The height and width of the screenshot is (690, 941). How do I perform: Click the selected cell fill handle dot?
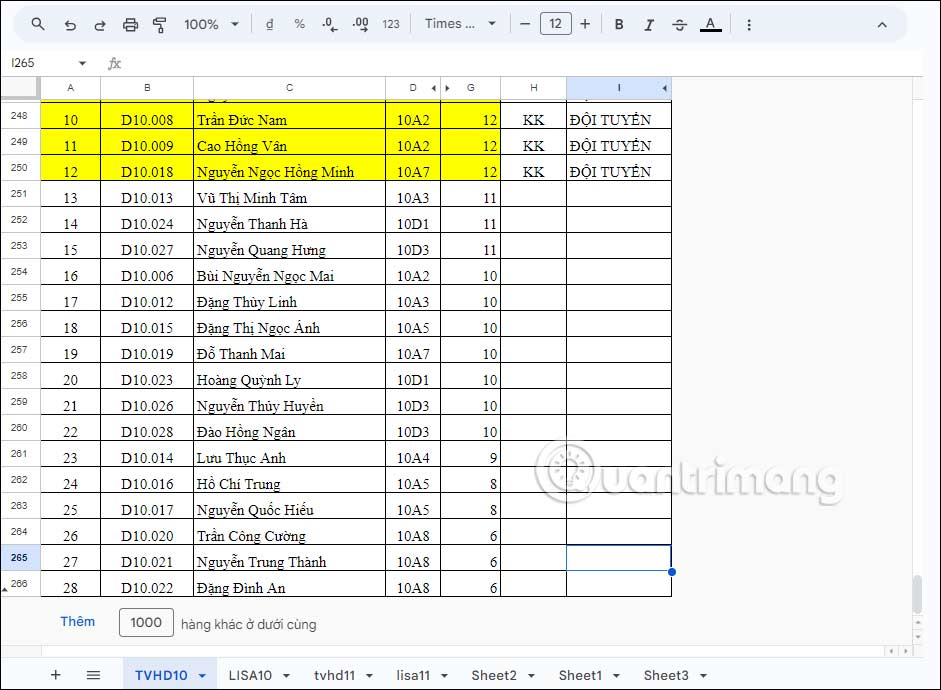[672, 572]
